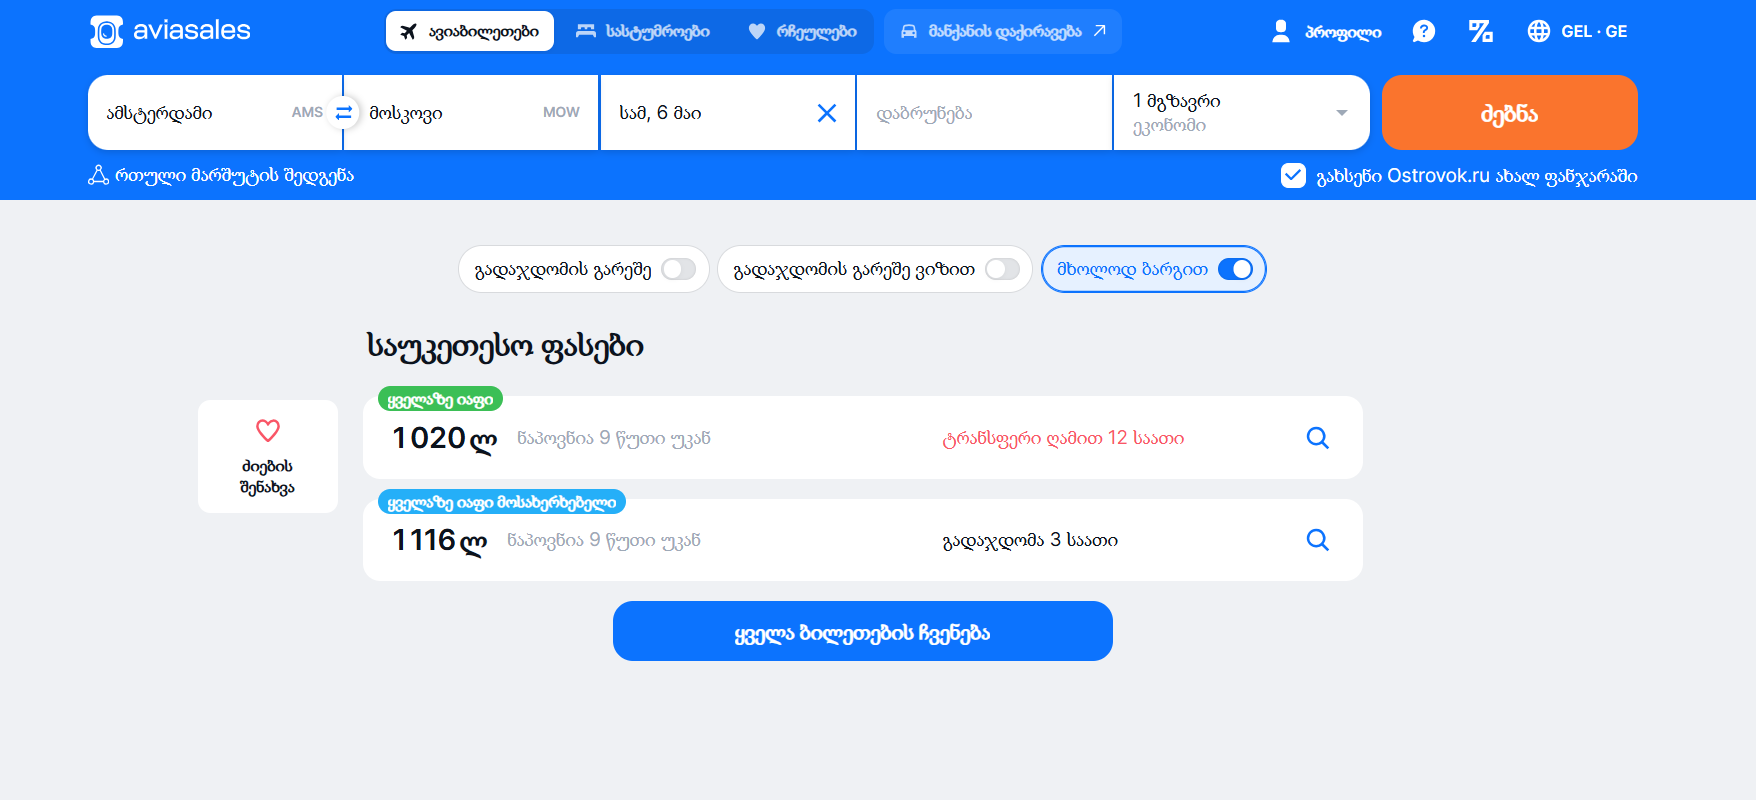Viewport: 1756px width, 800px height.
Task: Open search magnifier for 1116 ლ offer
Action: 1318,540
